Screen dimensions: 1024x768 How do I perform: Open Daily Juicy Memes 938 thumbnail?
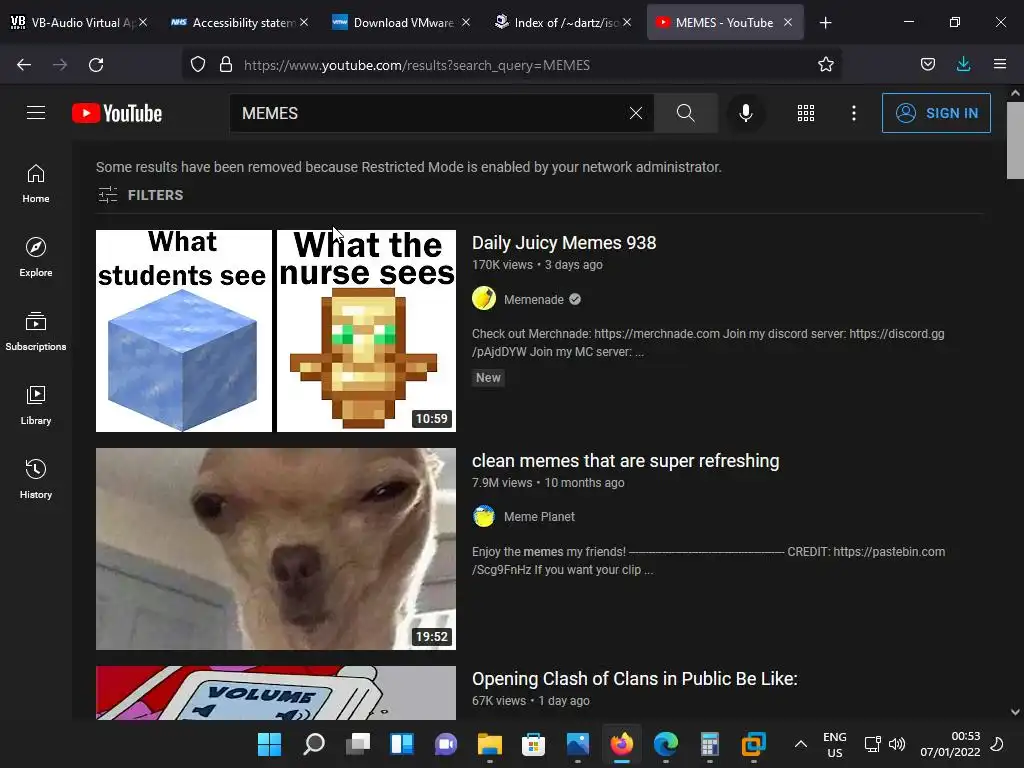point(276,330)
